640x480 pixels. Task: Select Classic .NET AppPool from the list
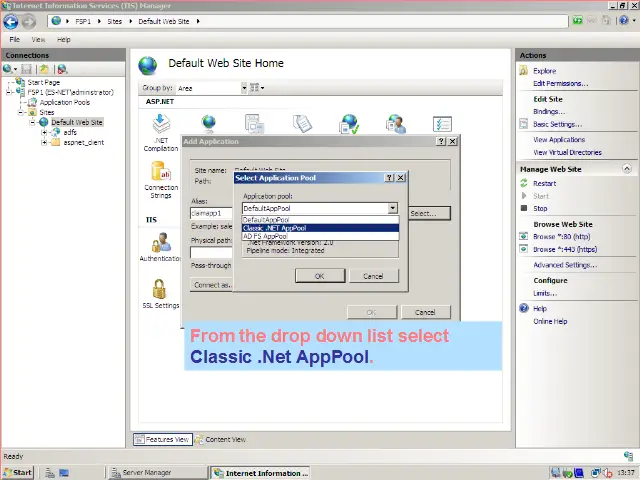tap(275, 228)
